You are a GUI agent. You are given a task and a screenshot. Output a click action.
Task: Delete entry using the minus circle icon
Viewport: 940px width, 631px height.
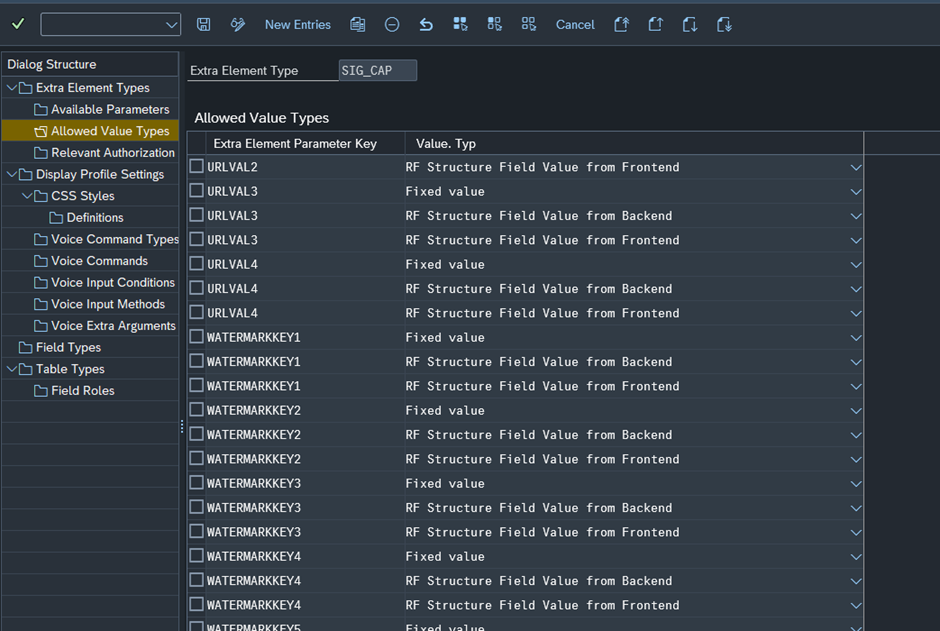(x=392, y=24)
